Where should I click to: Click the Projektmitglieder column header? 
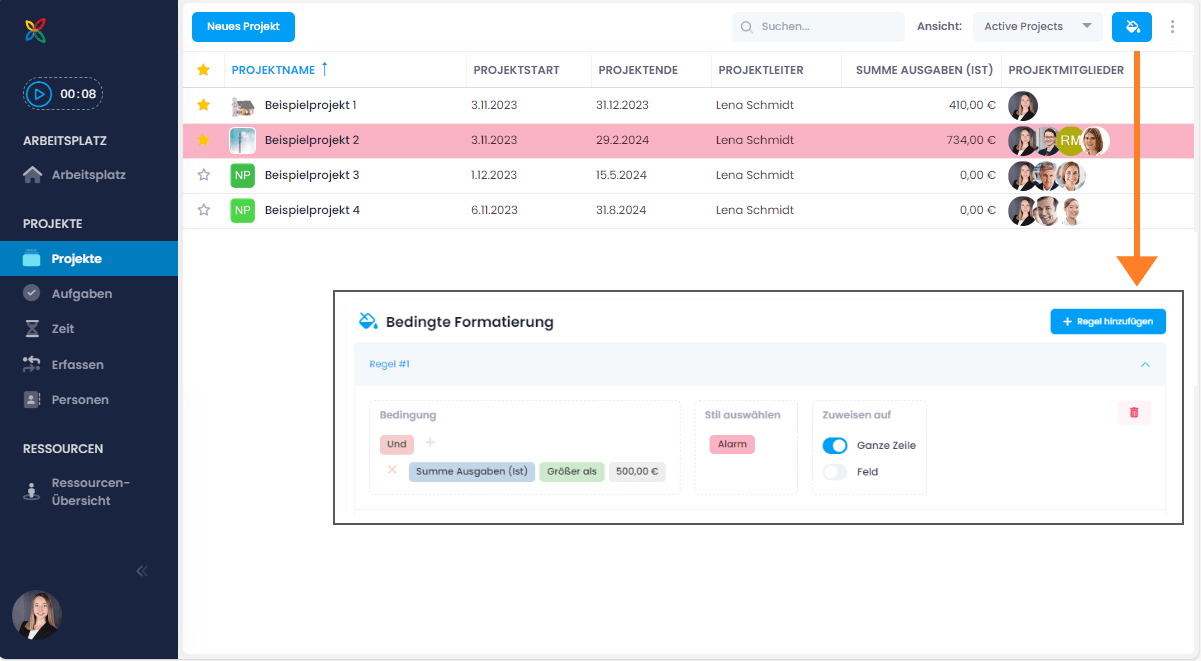(x=1066, y=70)
